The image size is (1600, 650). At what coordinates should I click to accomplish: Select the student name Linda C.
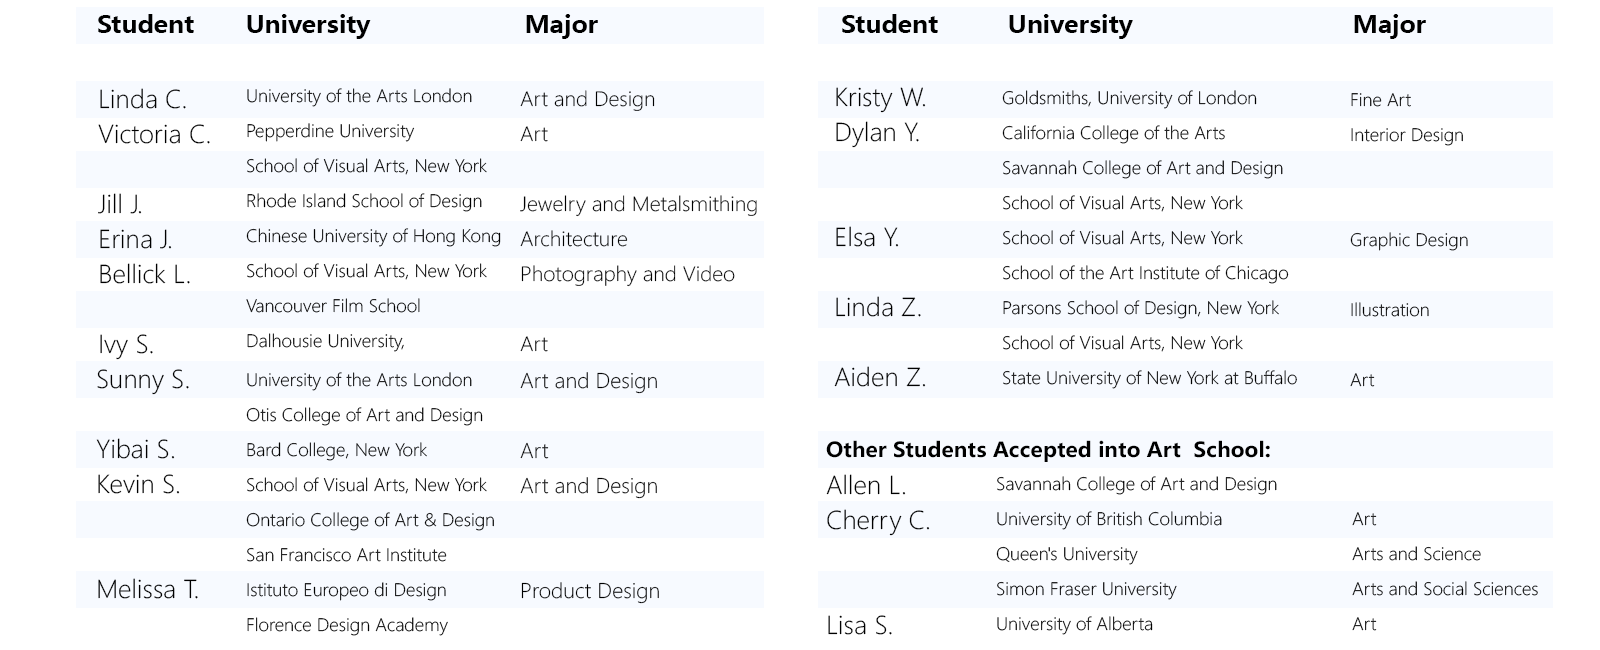[x=142, y=99]
